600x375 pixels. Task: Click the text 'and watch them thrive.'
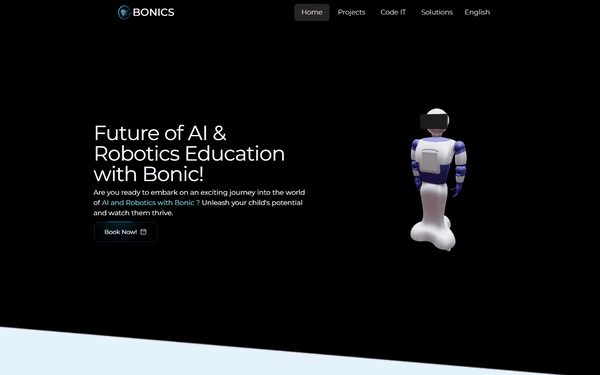133,213
